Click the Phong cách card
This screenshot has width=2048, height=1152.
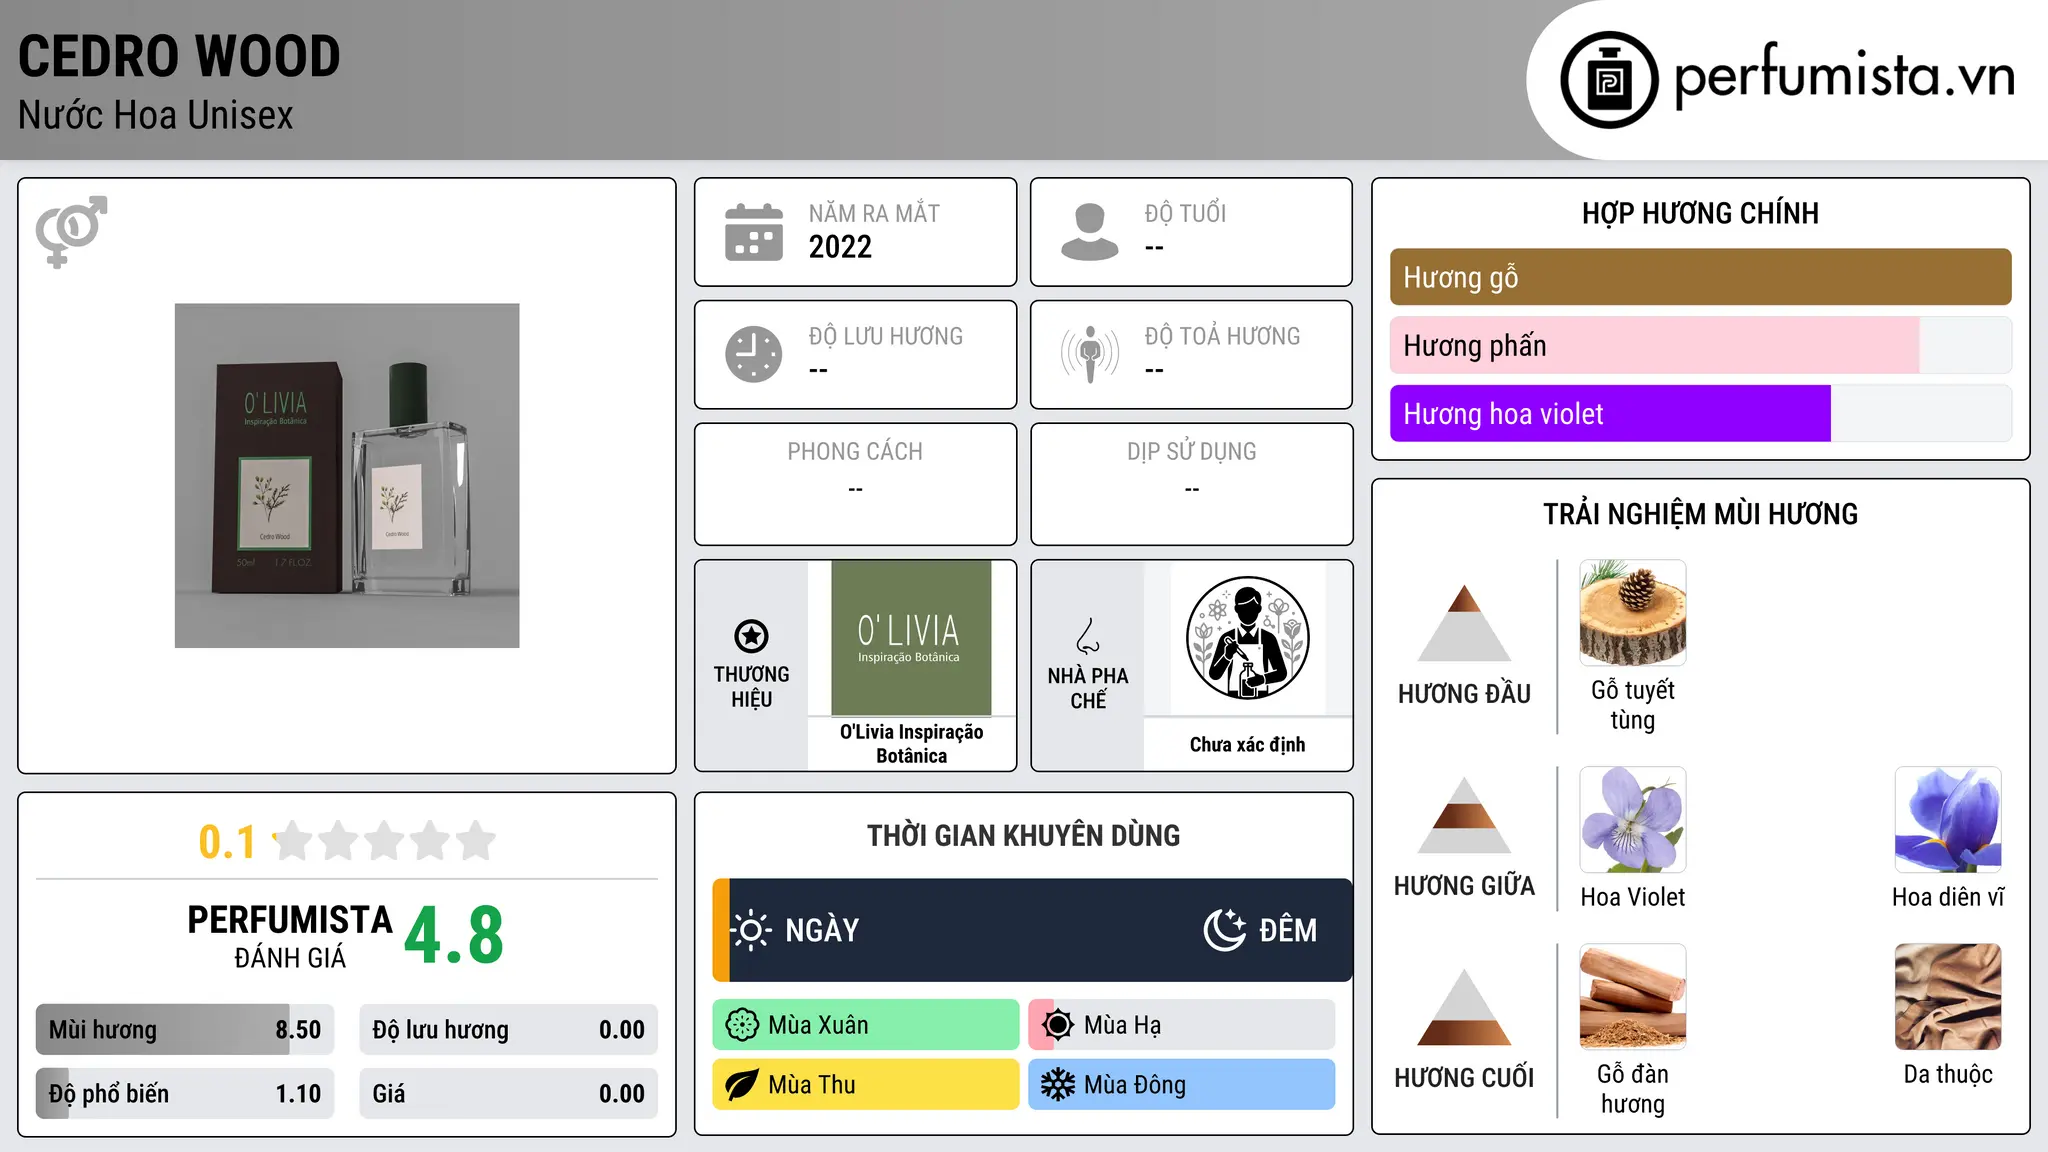tap(856, 484)
